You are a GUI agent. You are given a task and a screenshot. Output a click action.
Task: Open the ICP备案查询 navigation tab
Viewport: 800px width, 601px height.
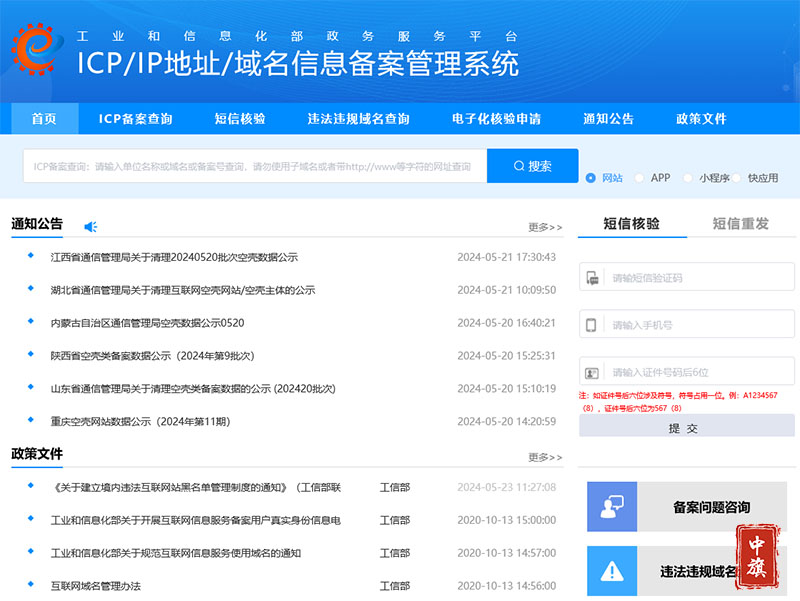137,118
